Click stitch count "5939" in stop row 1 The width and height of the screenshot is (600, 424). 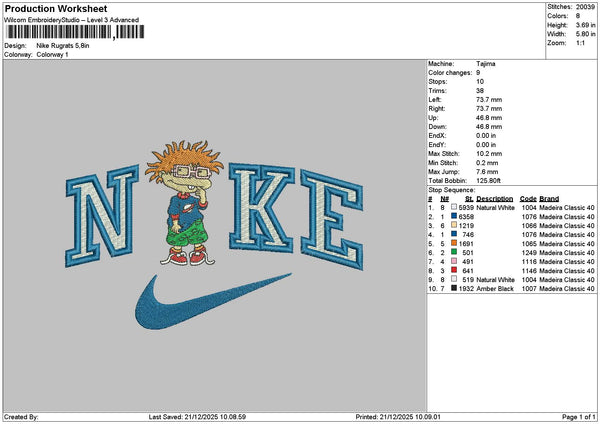[x=466, y=207]
